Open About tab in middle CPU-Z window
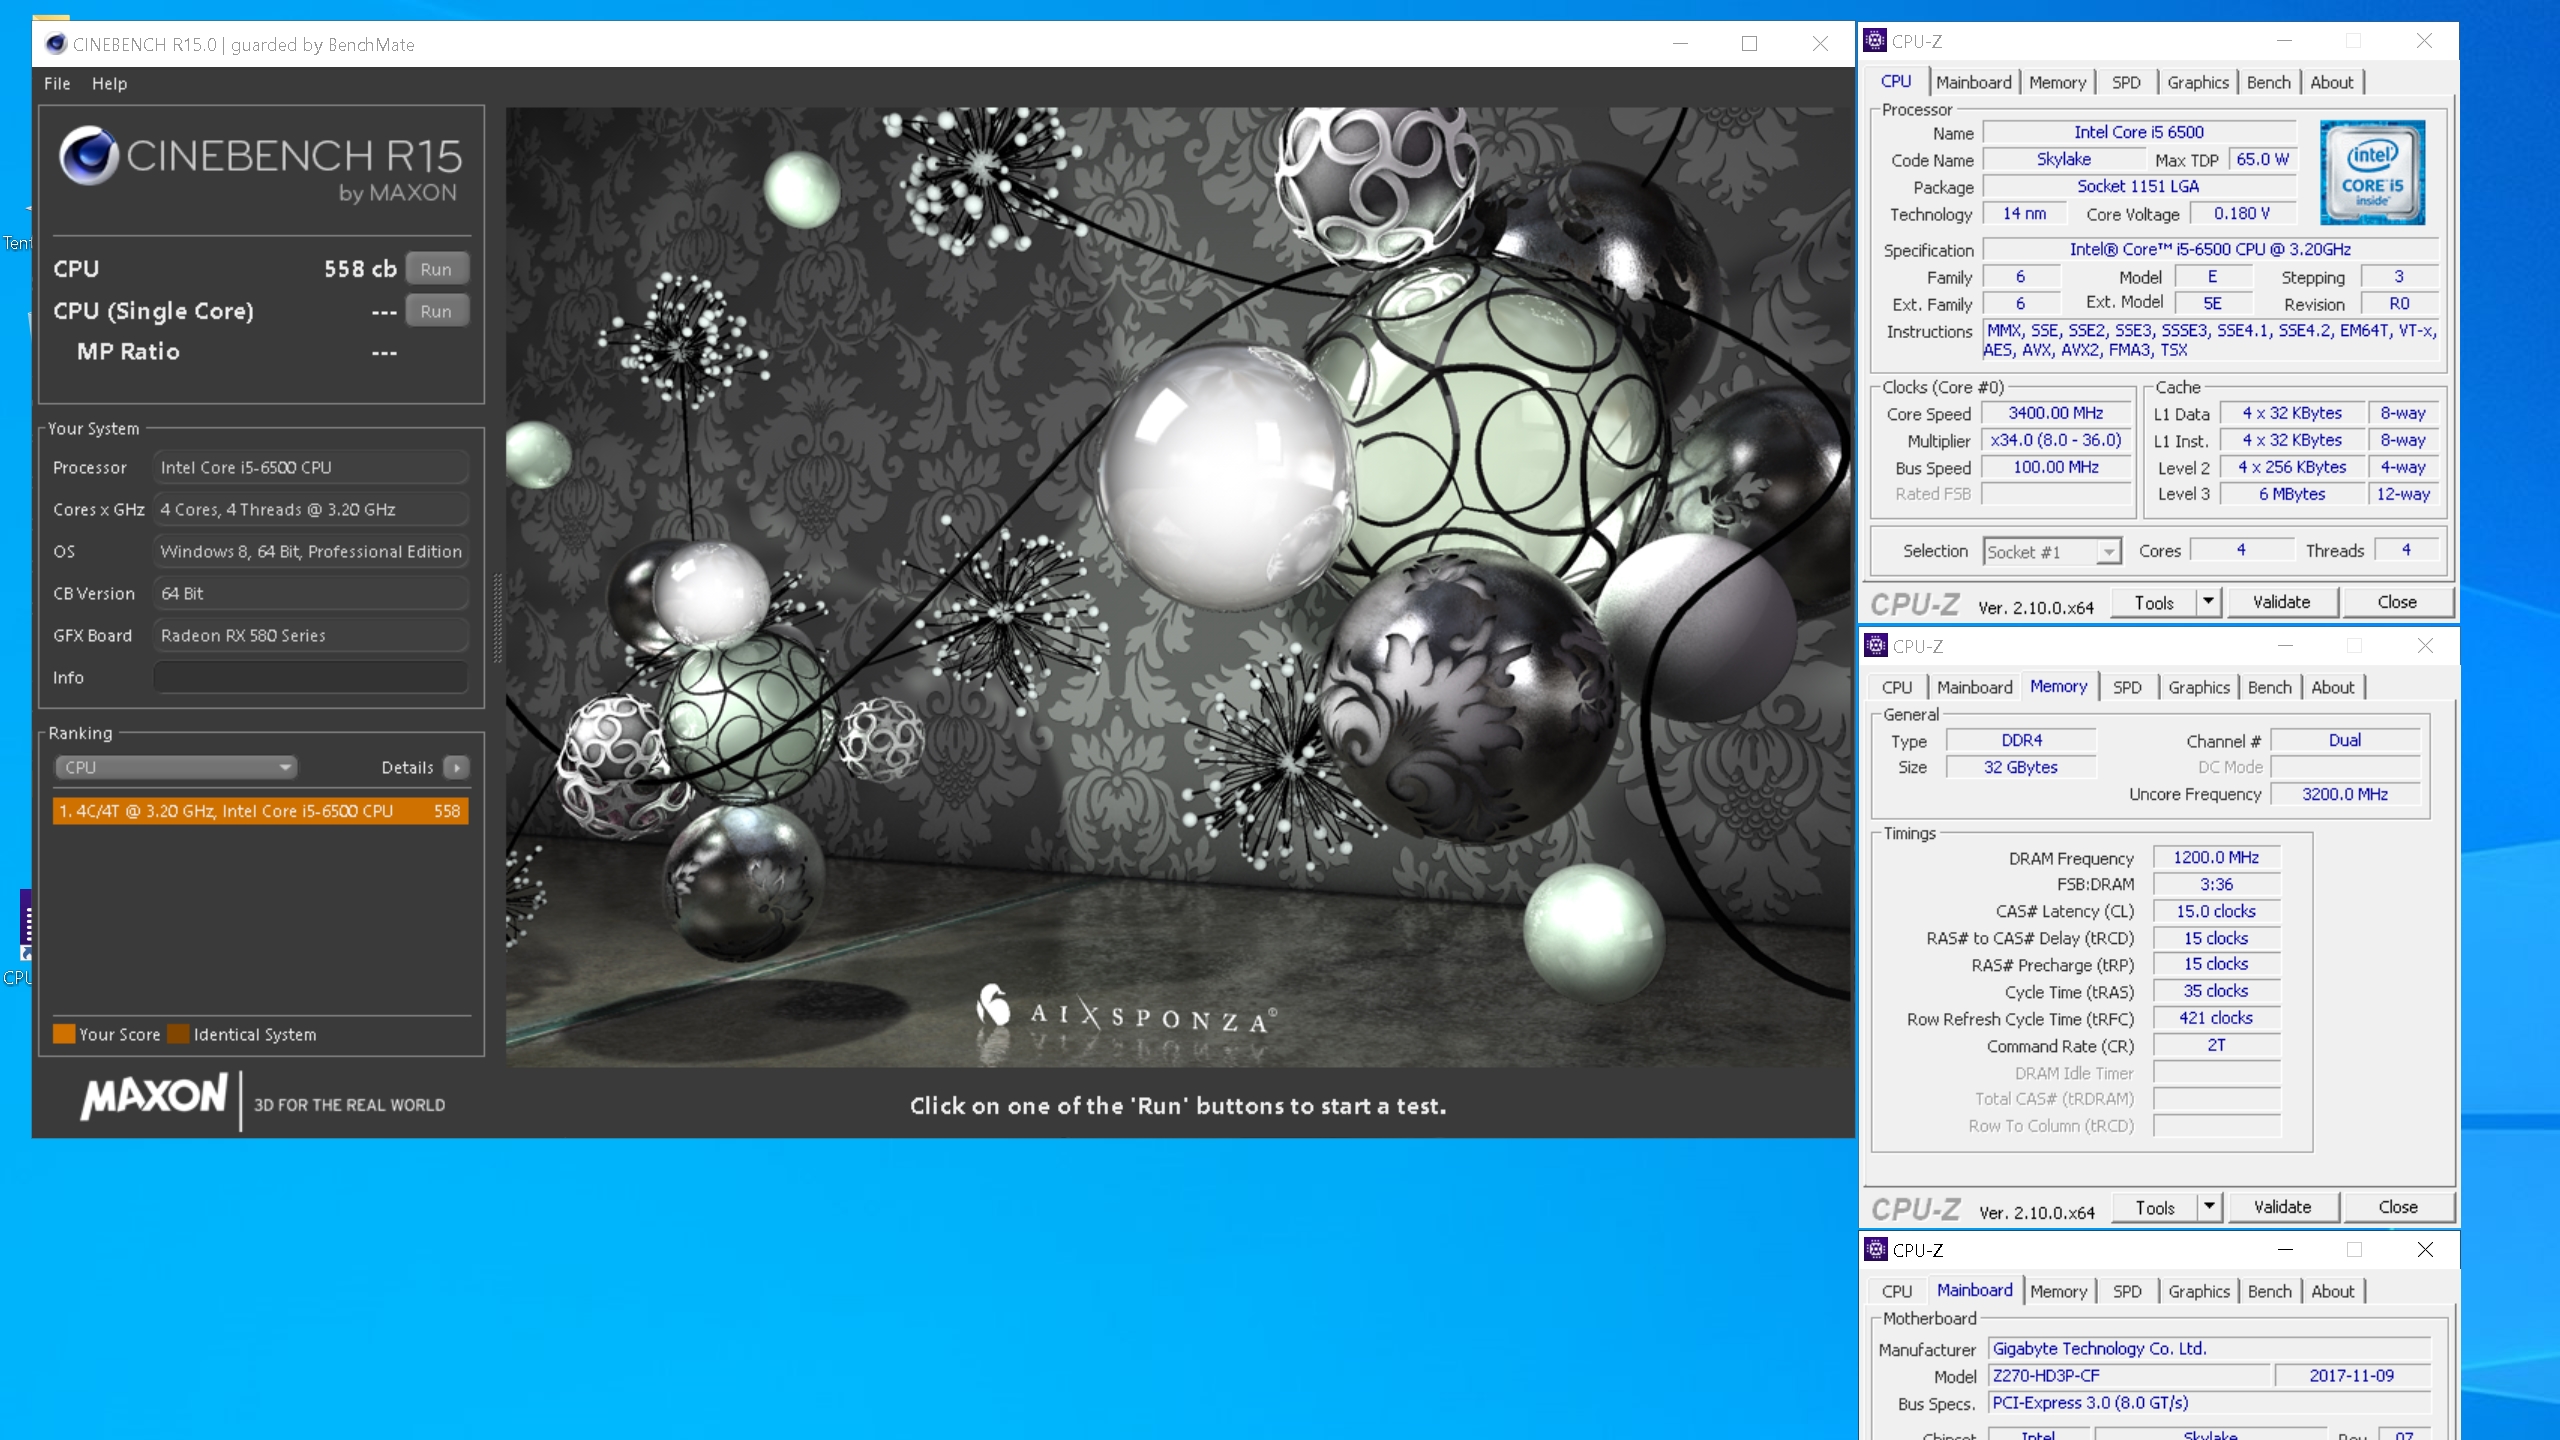Viewport: 2560px width, 1440px height. point(2332,688)
